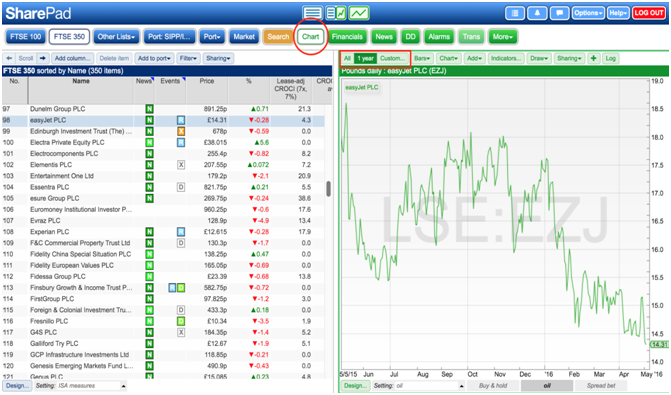Screen dimensions: 671x395
Task: Open X event icon for G4S PLC
Action: tap(181, 333)
